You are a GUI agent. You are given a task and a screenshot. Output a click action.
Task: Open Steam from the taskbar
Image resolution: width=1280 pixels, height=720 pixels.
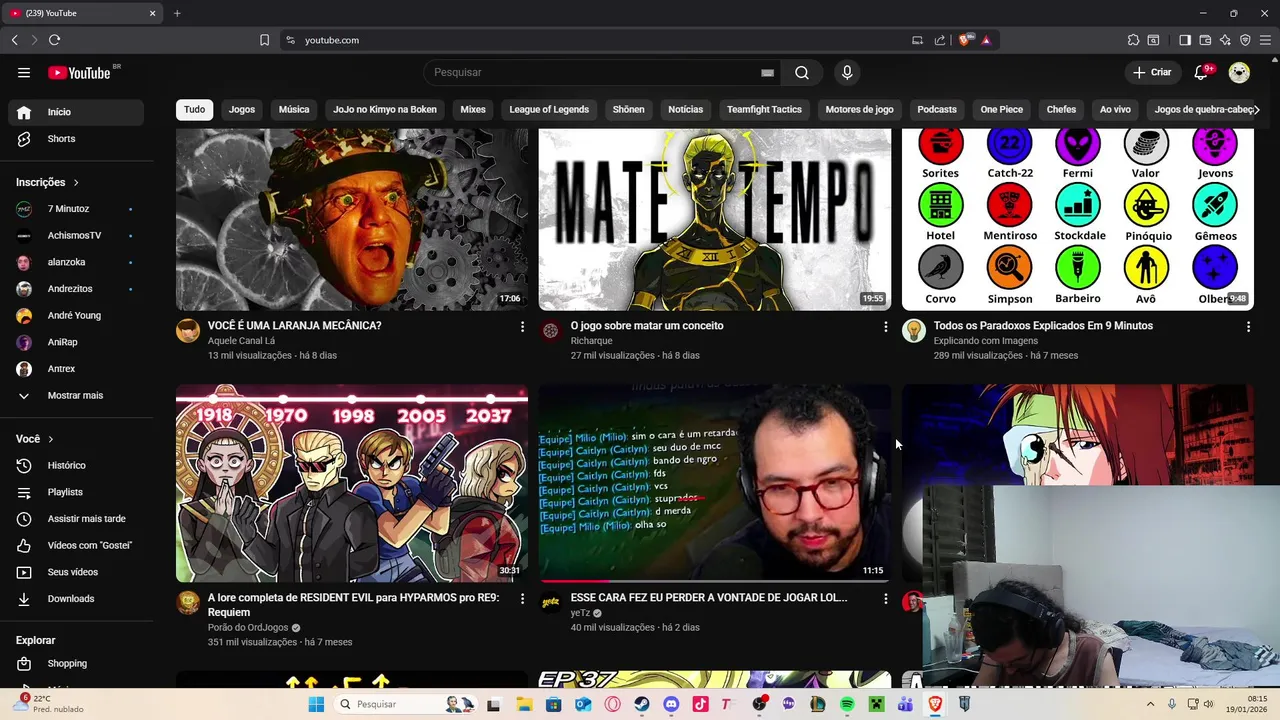(x=642, y=704)
